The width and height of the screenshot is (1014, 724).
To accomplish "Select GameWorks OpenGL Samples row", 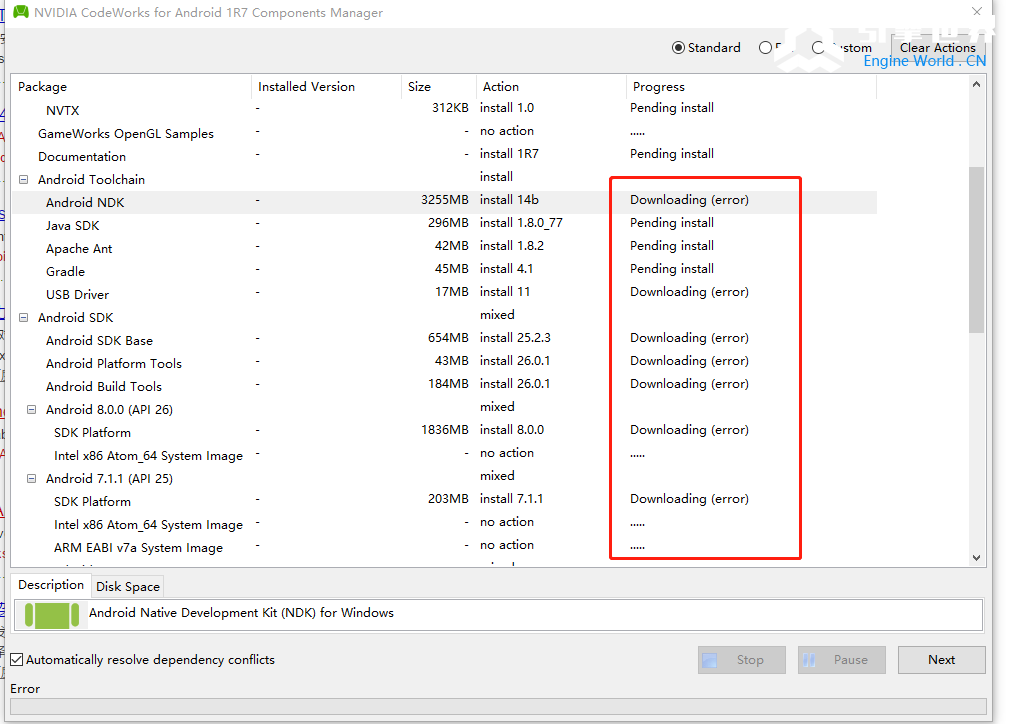I will pyautogui.click(x=444, y=134).
